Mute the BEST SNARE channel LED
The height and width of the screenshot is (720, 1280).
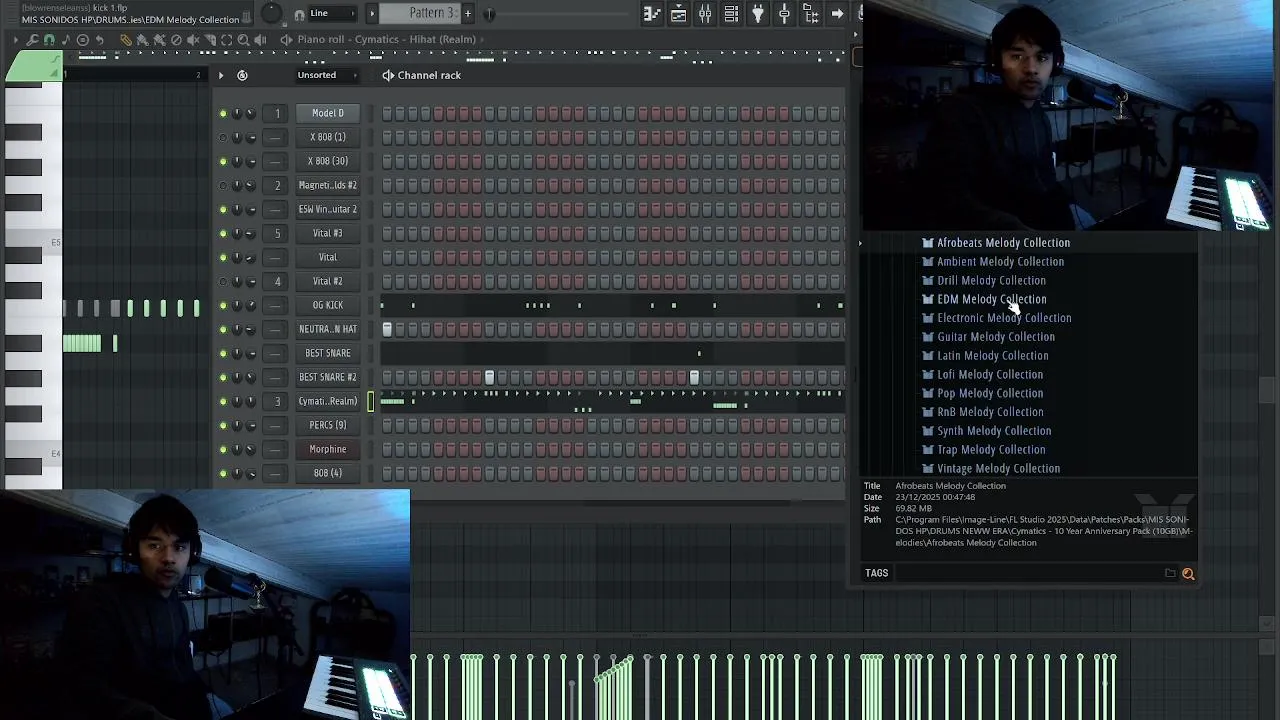(223, 353)
